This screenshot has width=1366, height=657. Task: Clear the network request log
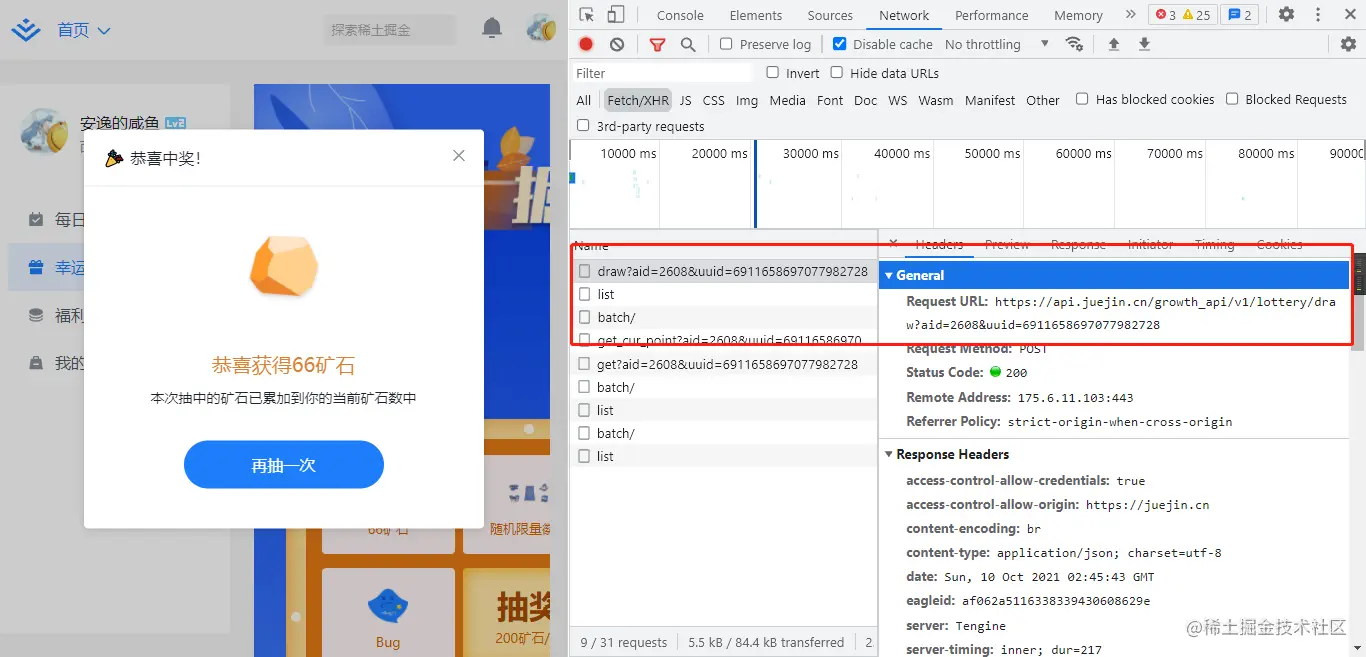click(617, 44)
